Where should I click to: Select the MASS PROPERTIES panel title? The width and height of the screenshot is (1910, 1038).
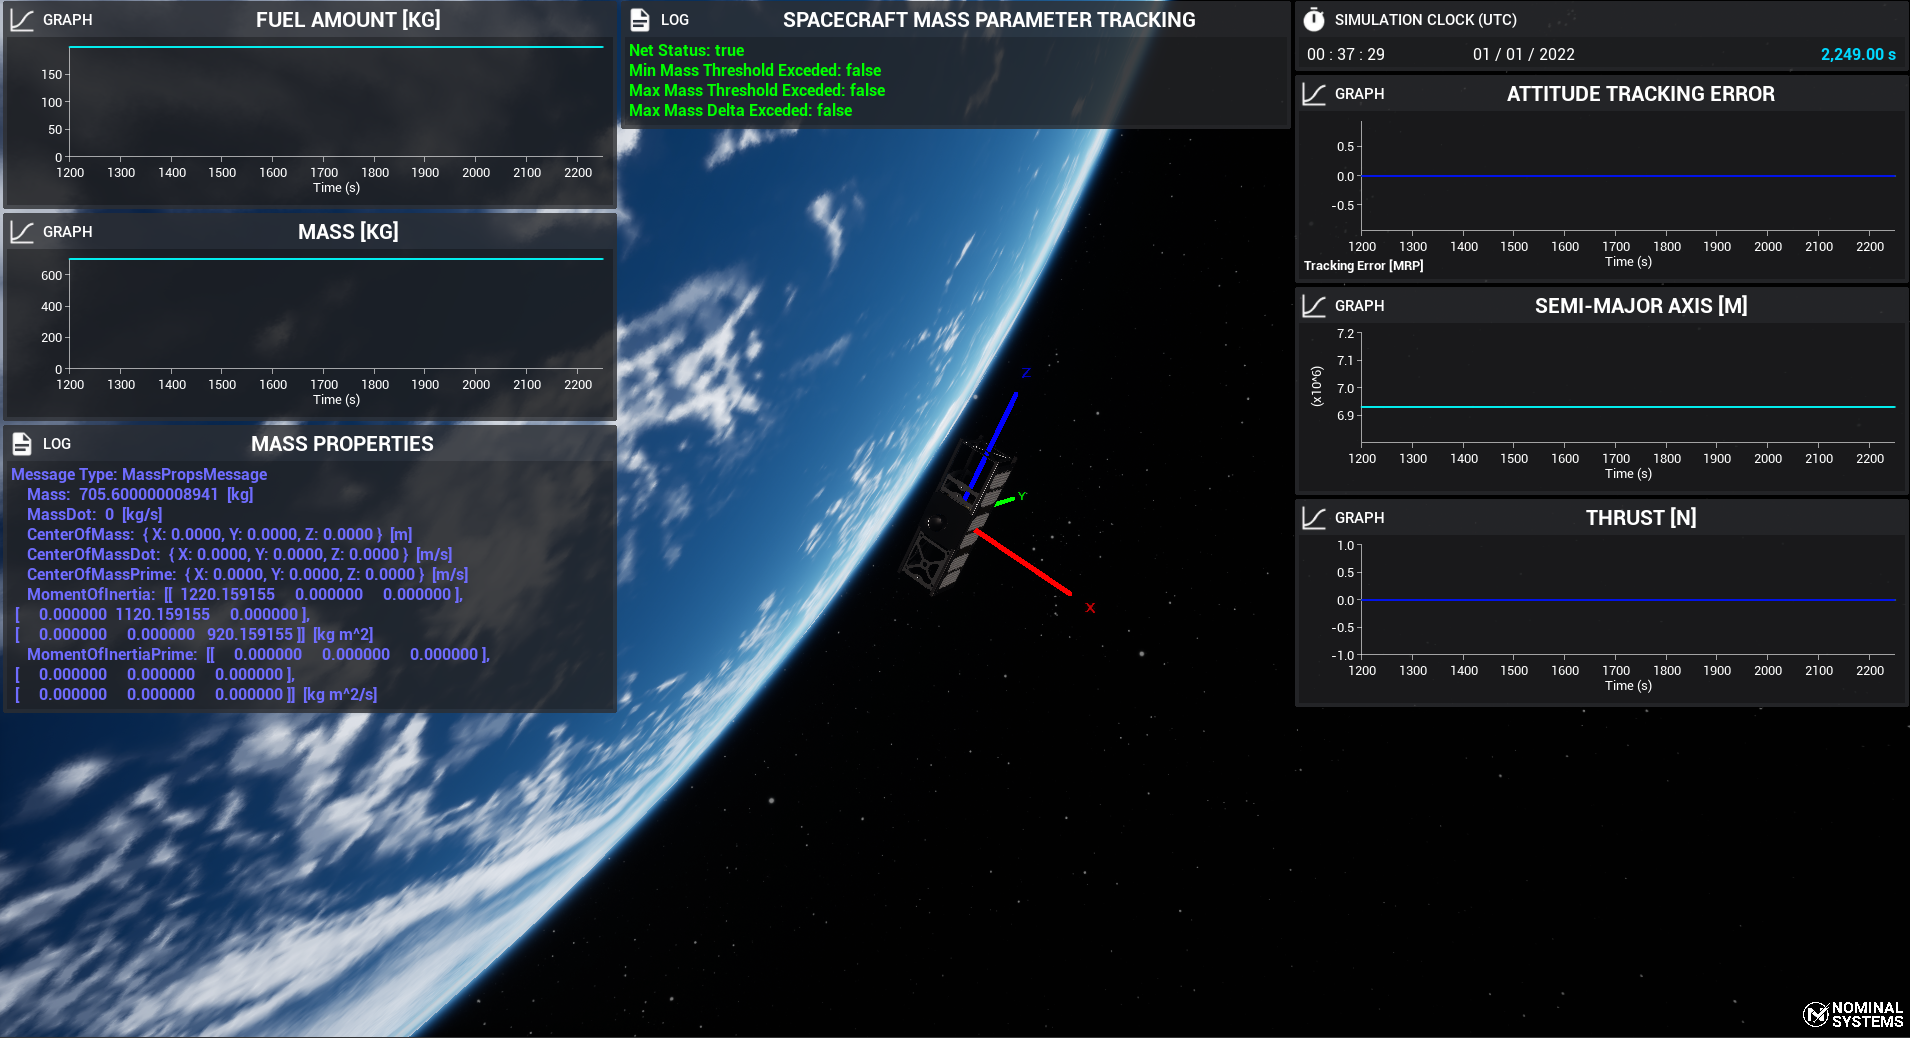click(342, 444)
